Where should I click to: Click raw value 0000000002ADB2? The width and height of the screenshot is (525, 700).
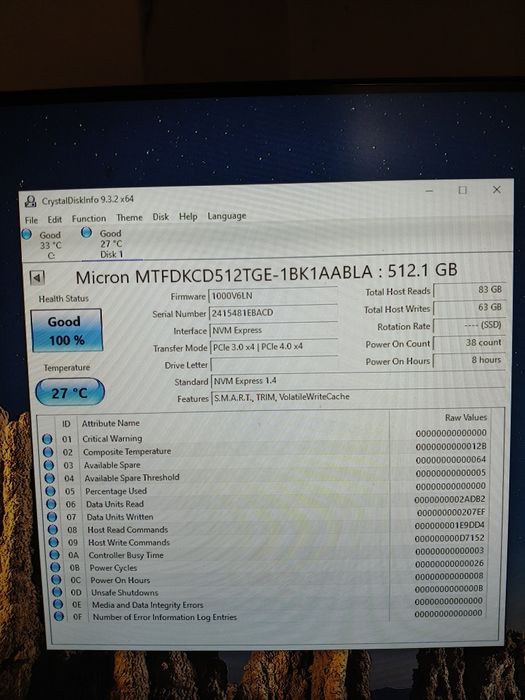pyautogui.click(x=450, y=499)
